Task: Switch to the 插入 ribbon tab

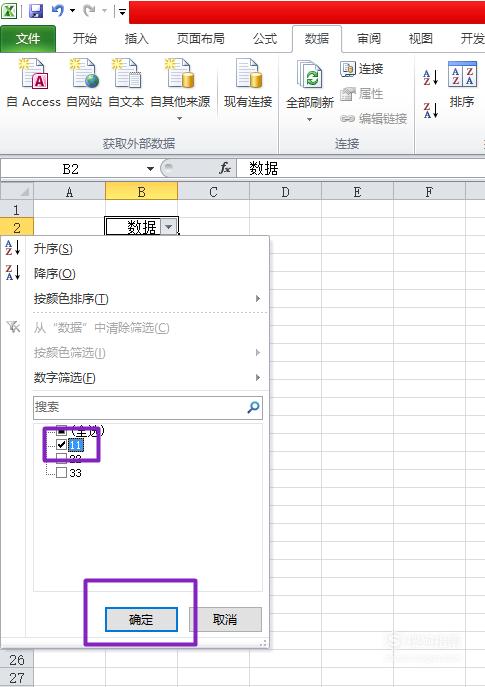Action: pos(136,39)
